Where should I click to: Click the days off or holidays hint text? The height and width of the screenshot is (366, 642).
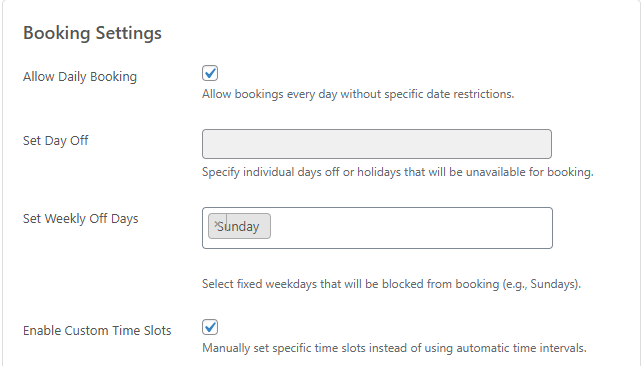click(x=398, y=172)
